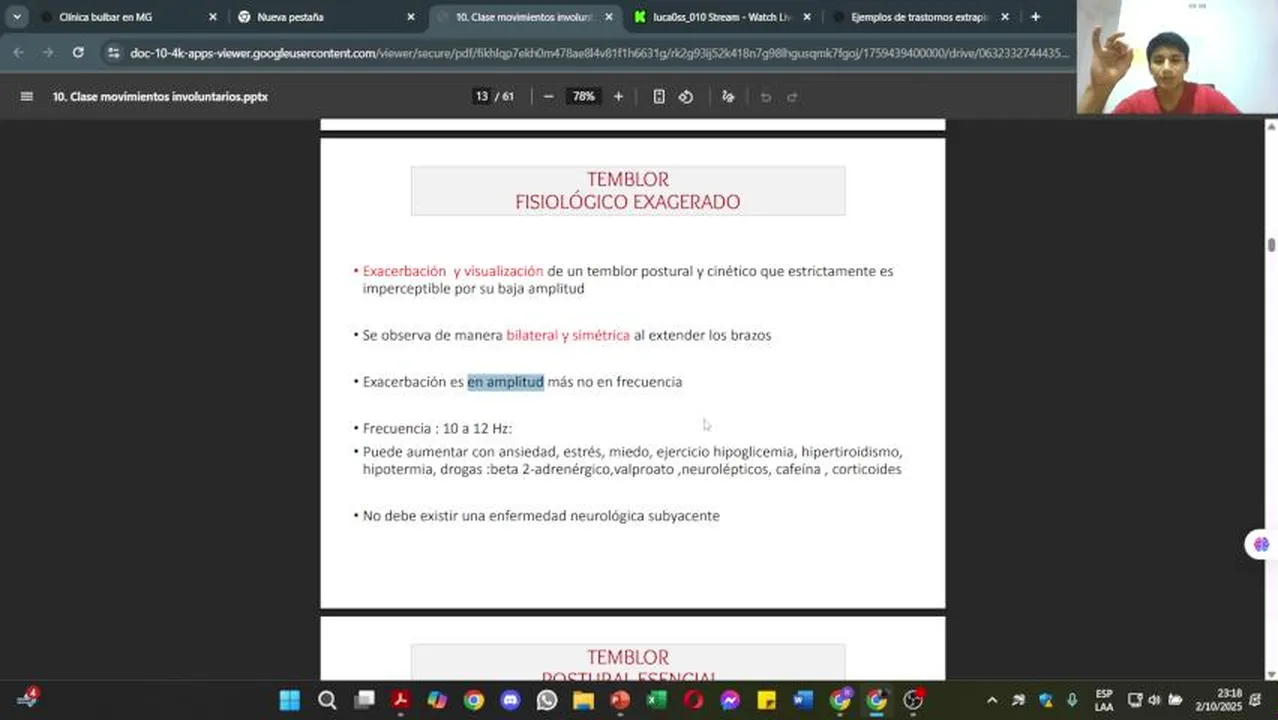
Task: Open PowerPoint from the taskbar
Action: [620, 700]
